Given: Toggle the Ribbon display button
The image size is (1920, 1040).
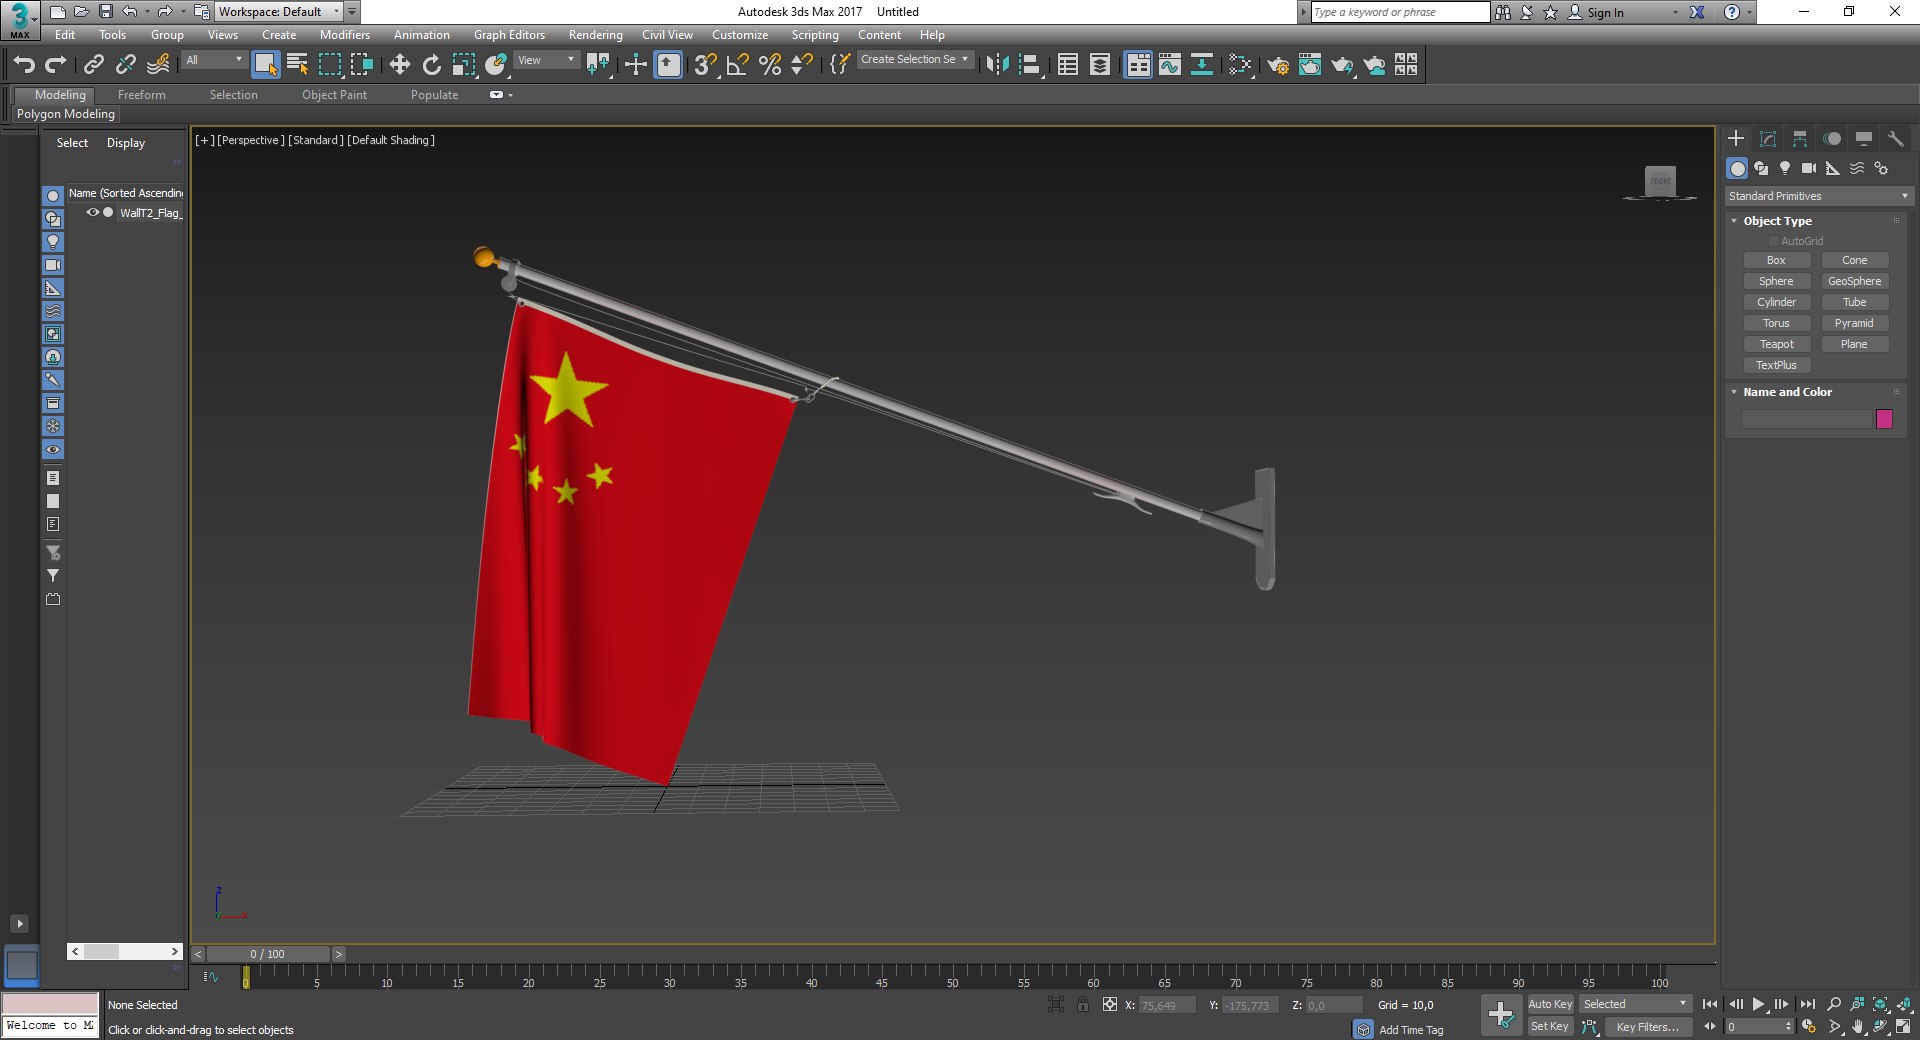Looking at the screenshot, I should [1138, 64].
